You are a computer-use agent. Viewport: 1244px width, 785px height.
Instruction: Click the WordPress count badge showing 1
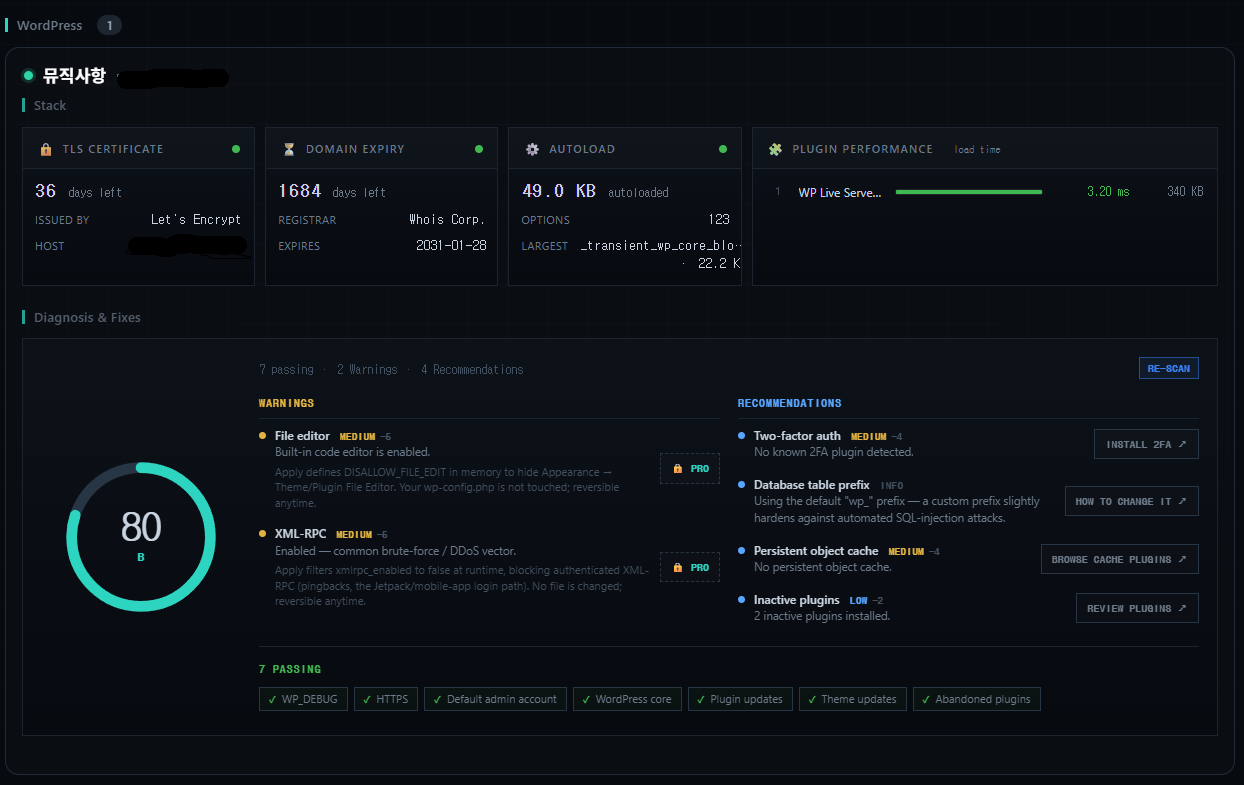pyautogui.click(x=109, y=25)
